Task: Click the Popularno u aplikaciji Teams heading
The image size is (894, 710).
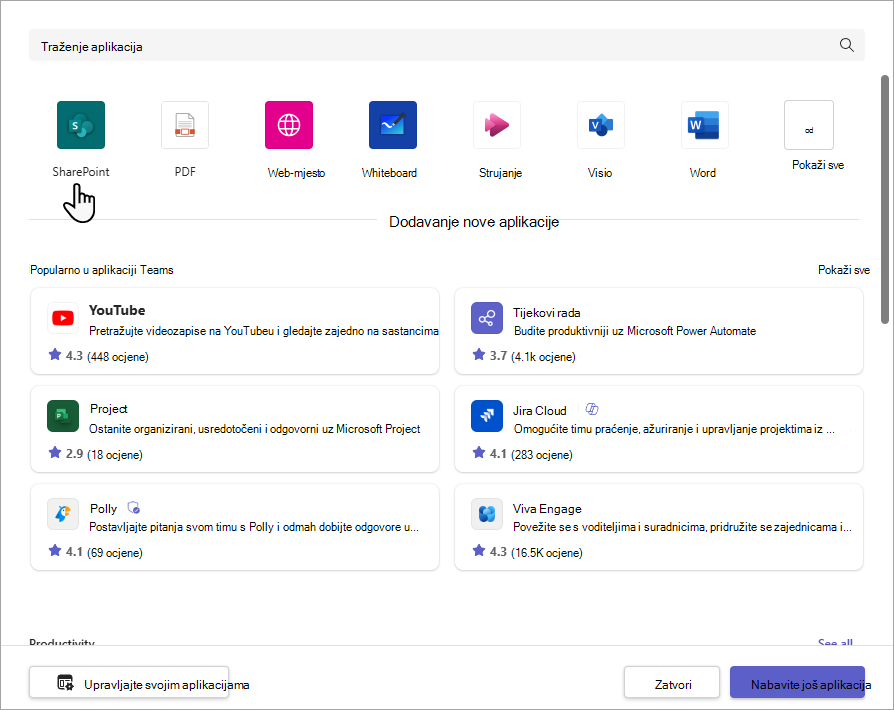Action: (101, 270)
